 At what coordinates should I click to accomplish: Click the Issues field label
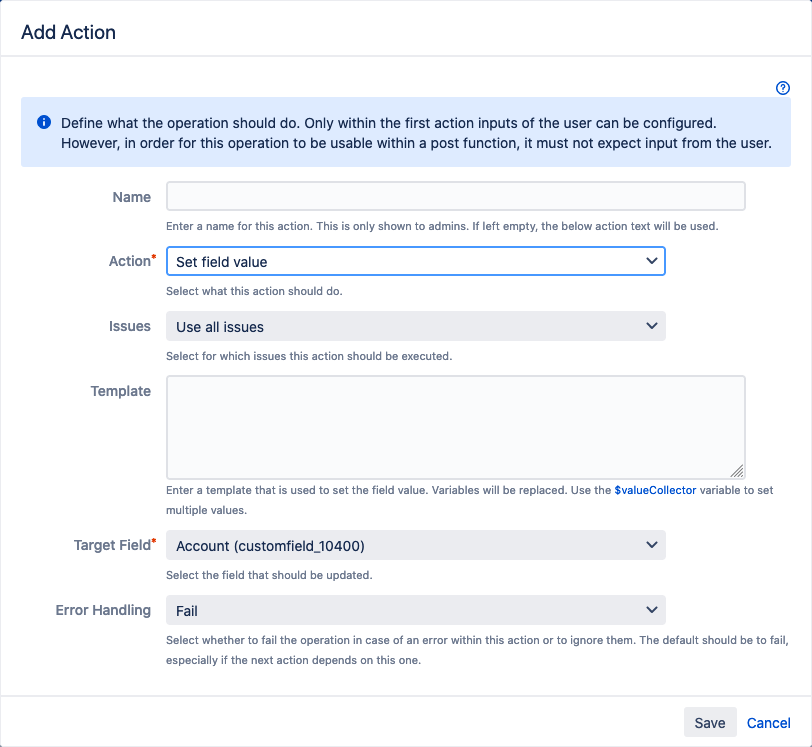tap(129, 326)
